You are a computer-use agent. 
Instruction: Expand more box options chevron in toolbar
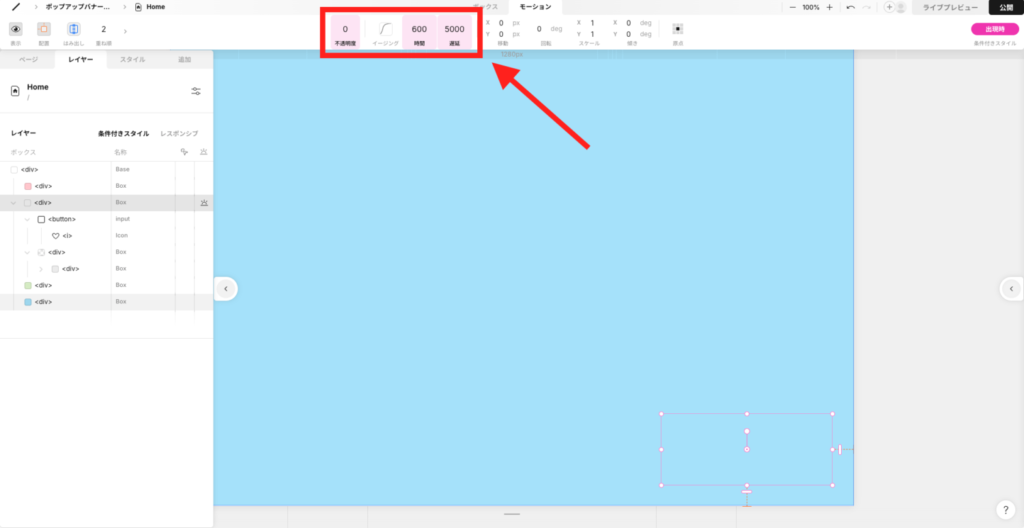[125, 31]
